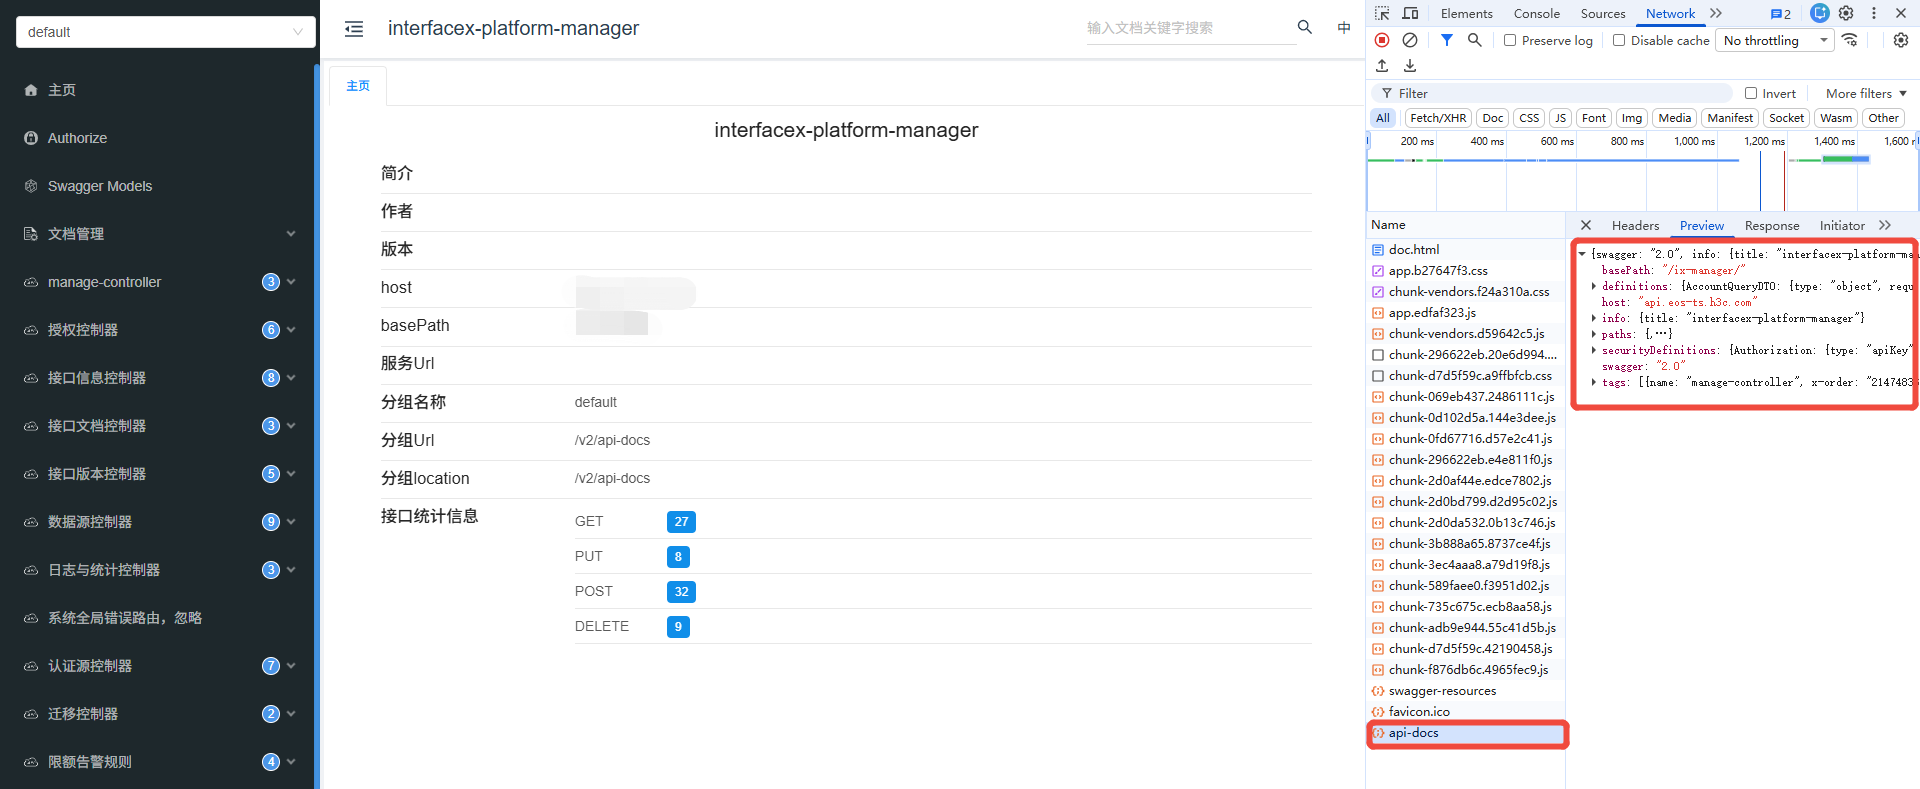Screen dimensions: 1920x789
Task: Select doc.html request in list
Action: tap(1466, 250)
